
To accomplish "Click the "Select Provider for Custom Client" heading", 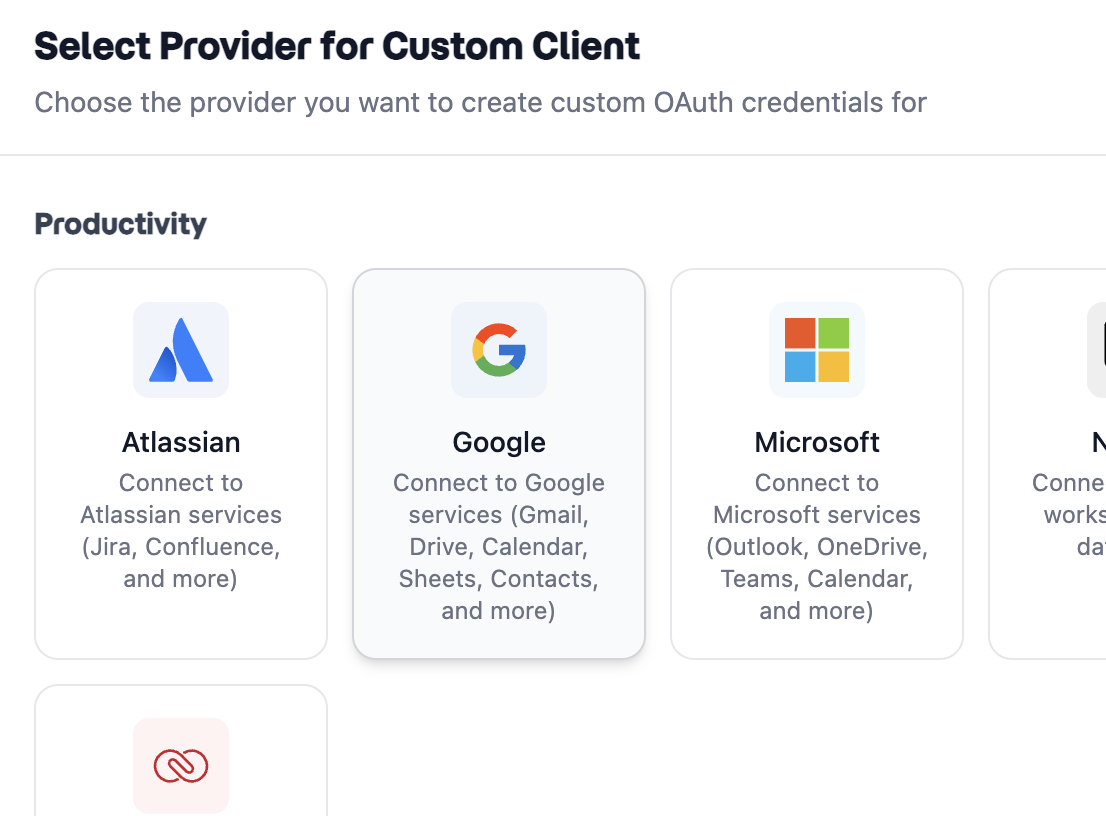I will [337, 46].
